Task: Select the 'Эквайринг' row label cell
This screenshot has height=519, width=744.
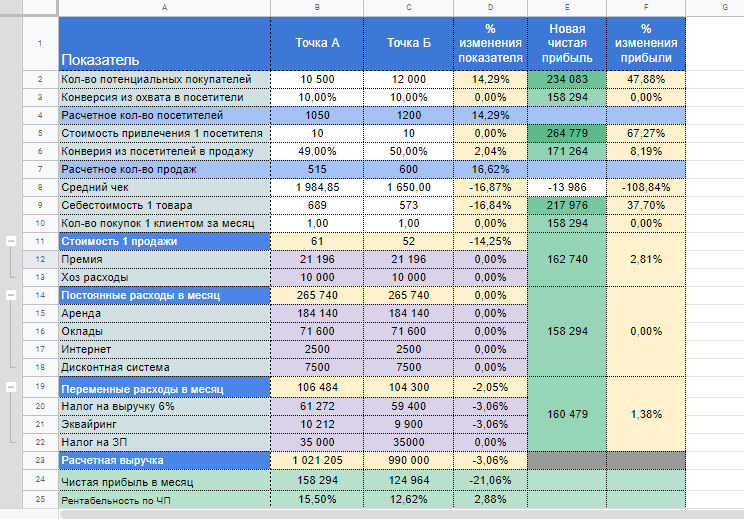Action: click(x=165, y=425)
